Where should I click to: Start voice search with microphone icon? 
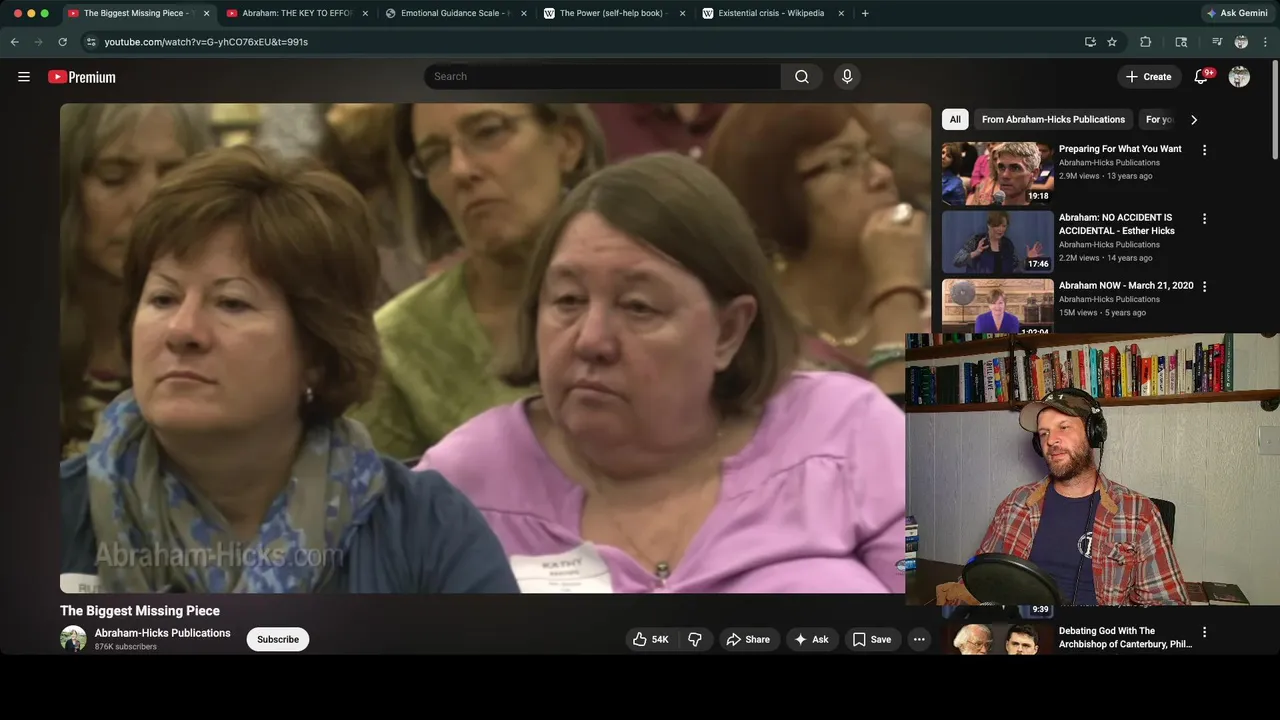(847, 77)
